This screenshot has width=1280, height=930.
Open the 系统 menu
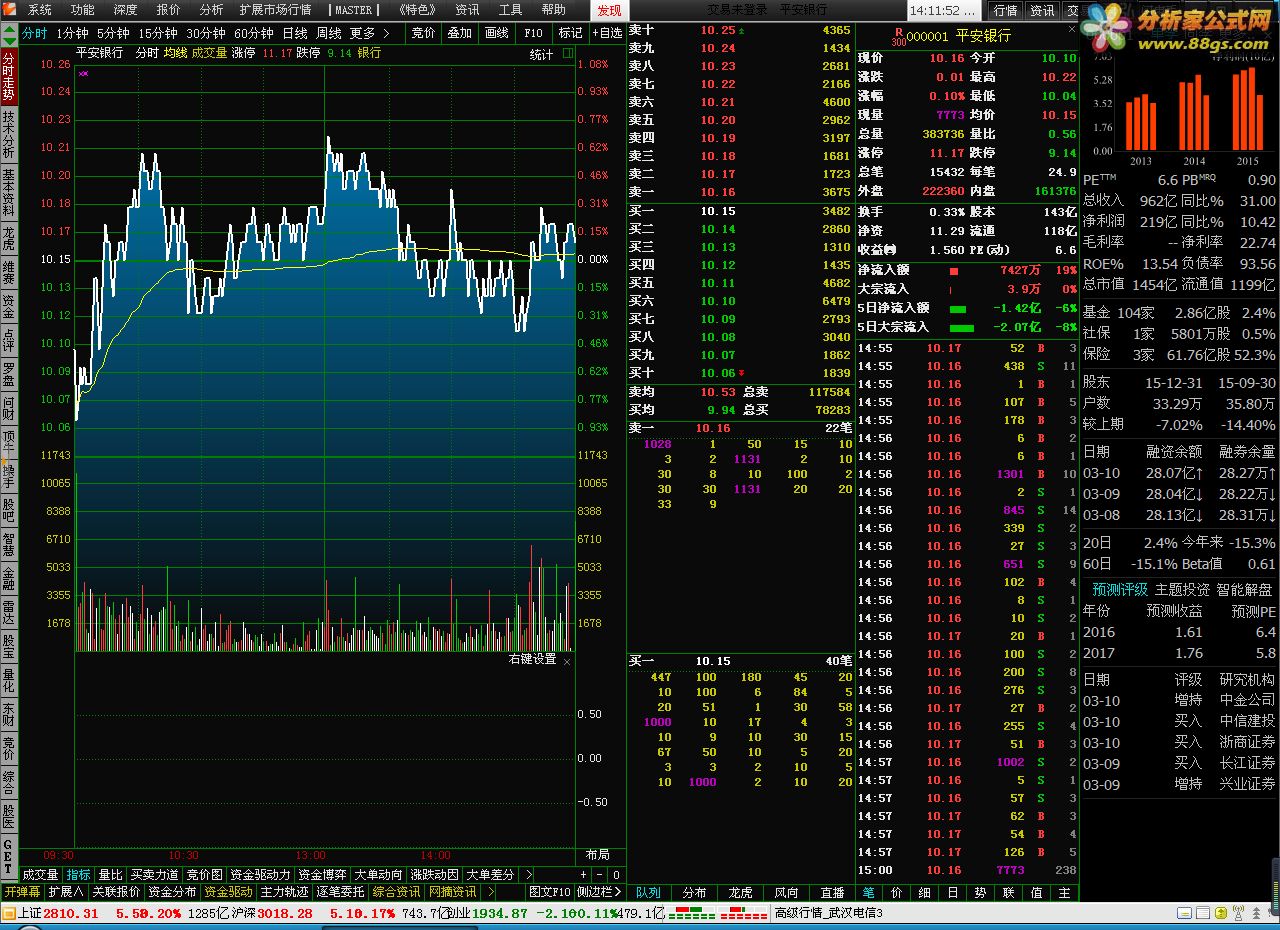(x=40, y=10)
